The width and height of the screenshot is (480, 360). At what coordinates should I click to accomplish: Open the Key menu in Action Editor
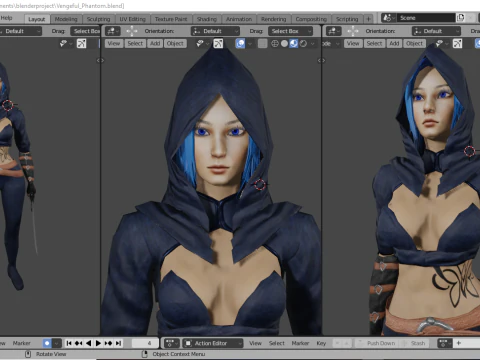(321, 343)
